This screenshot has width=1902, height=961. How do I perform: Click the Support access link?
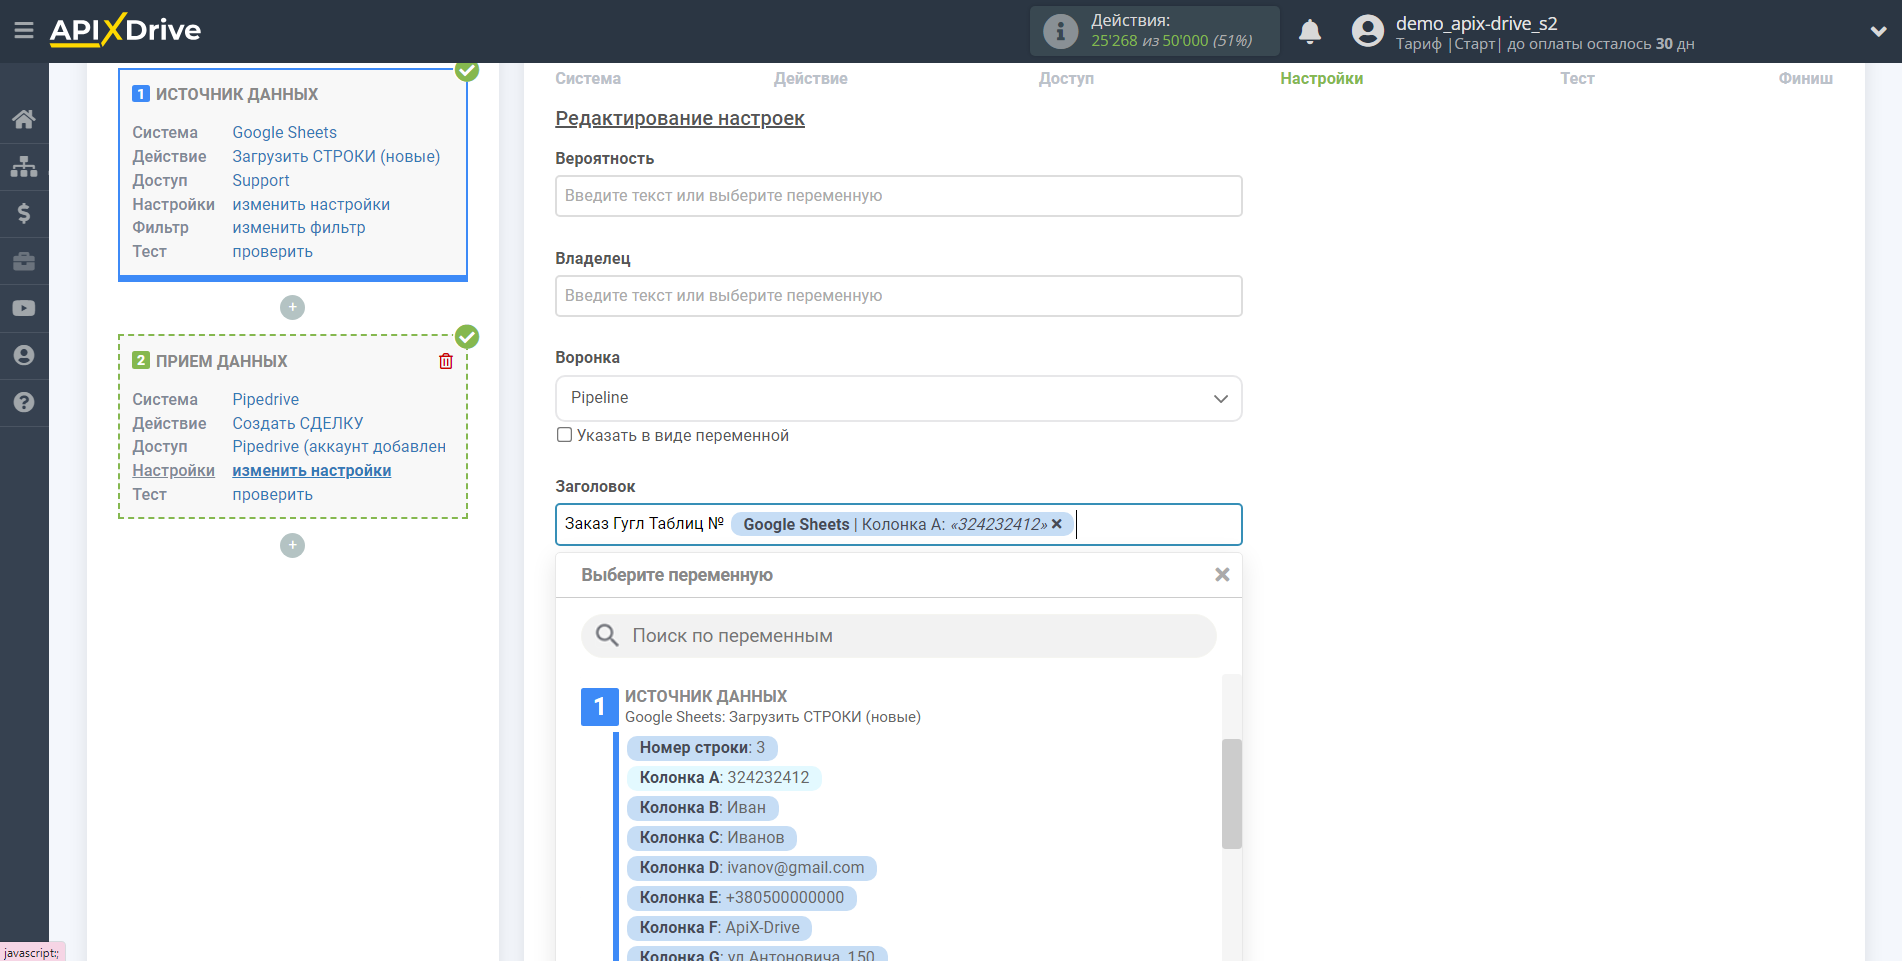(x=260, y=180)
